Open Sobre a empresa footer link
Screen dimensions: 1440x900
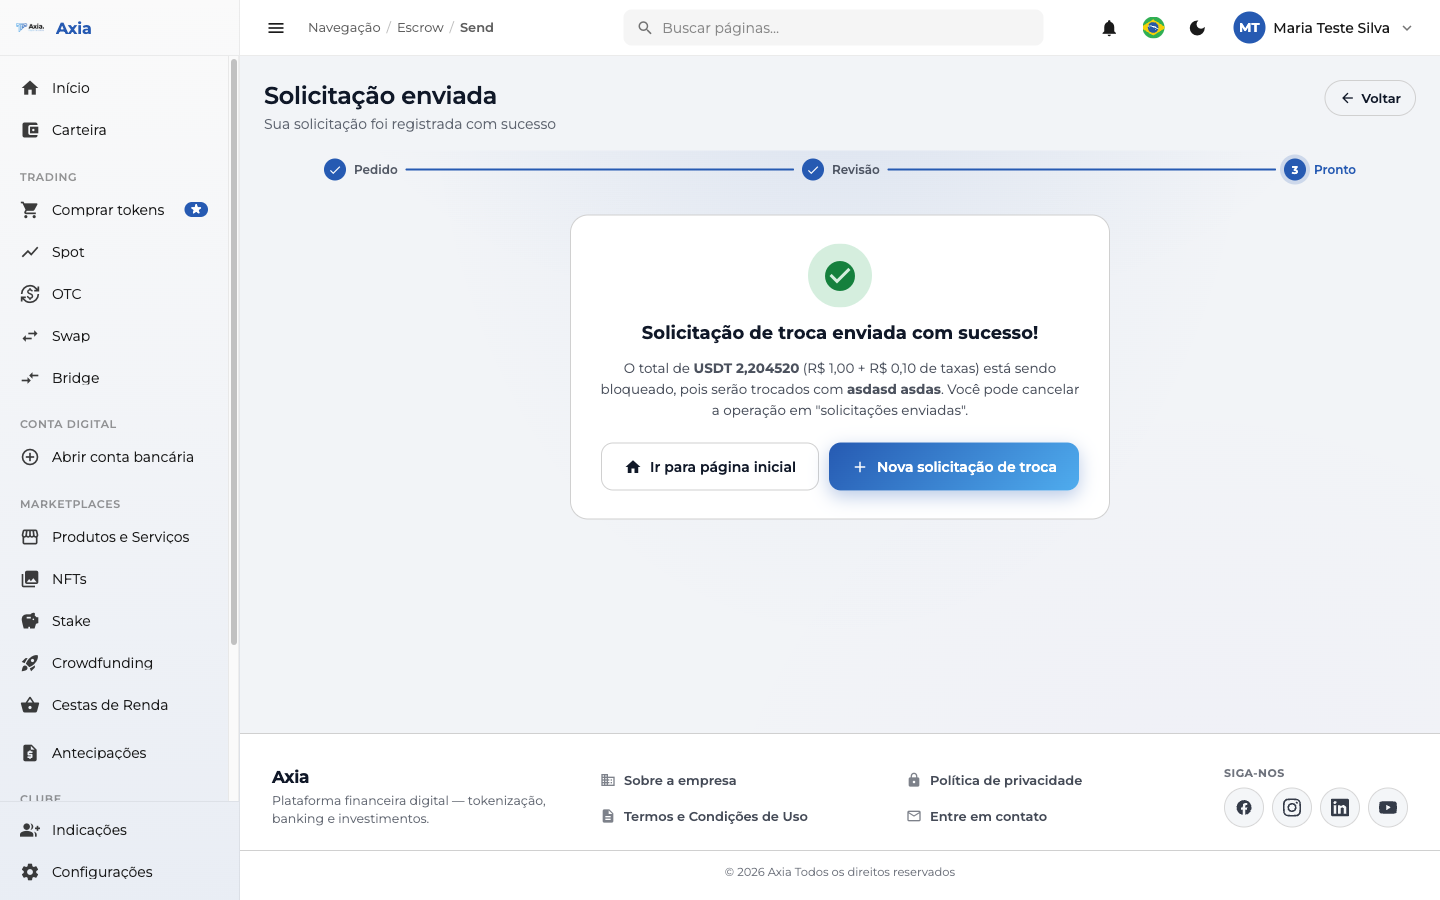click(x=668, y=781)
